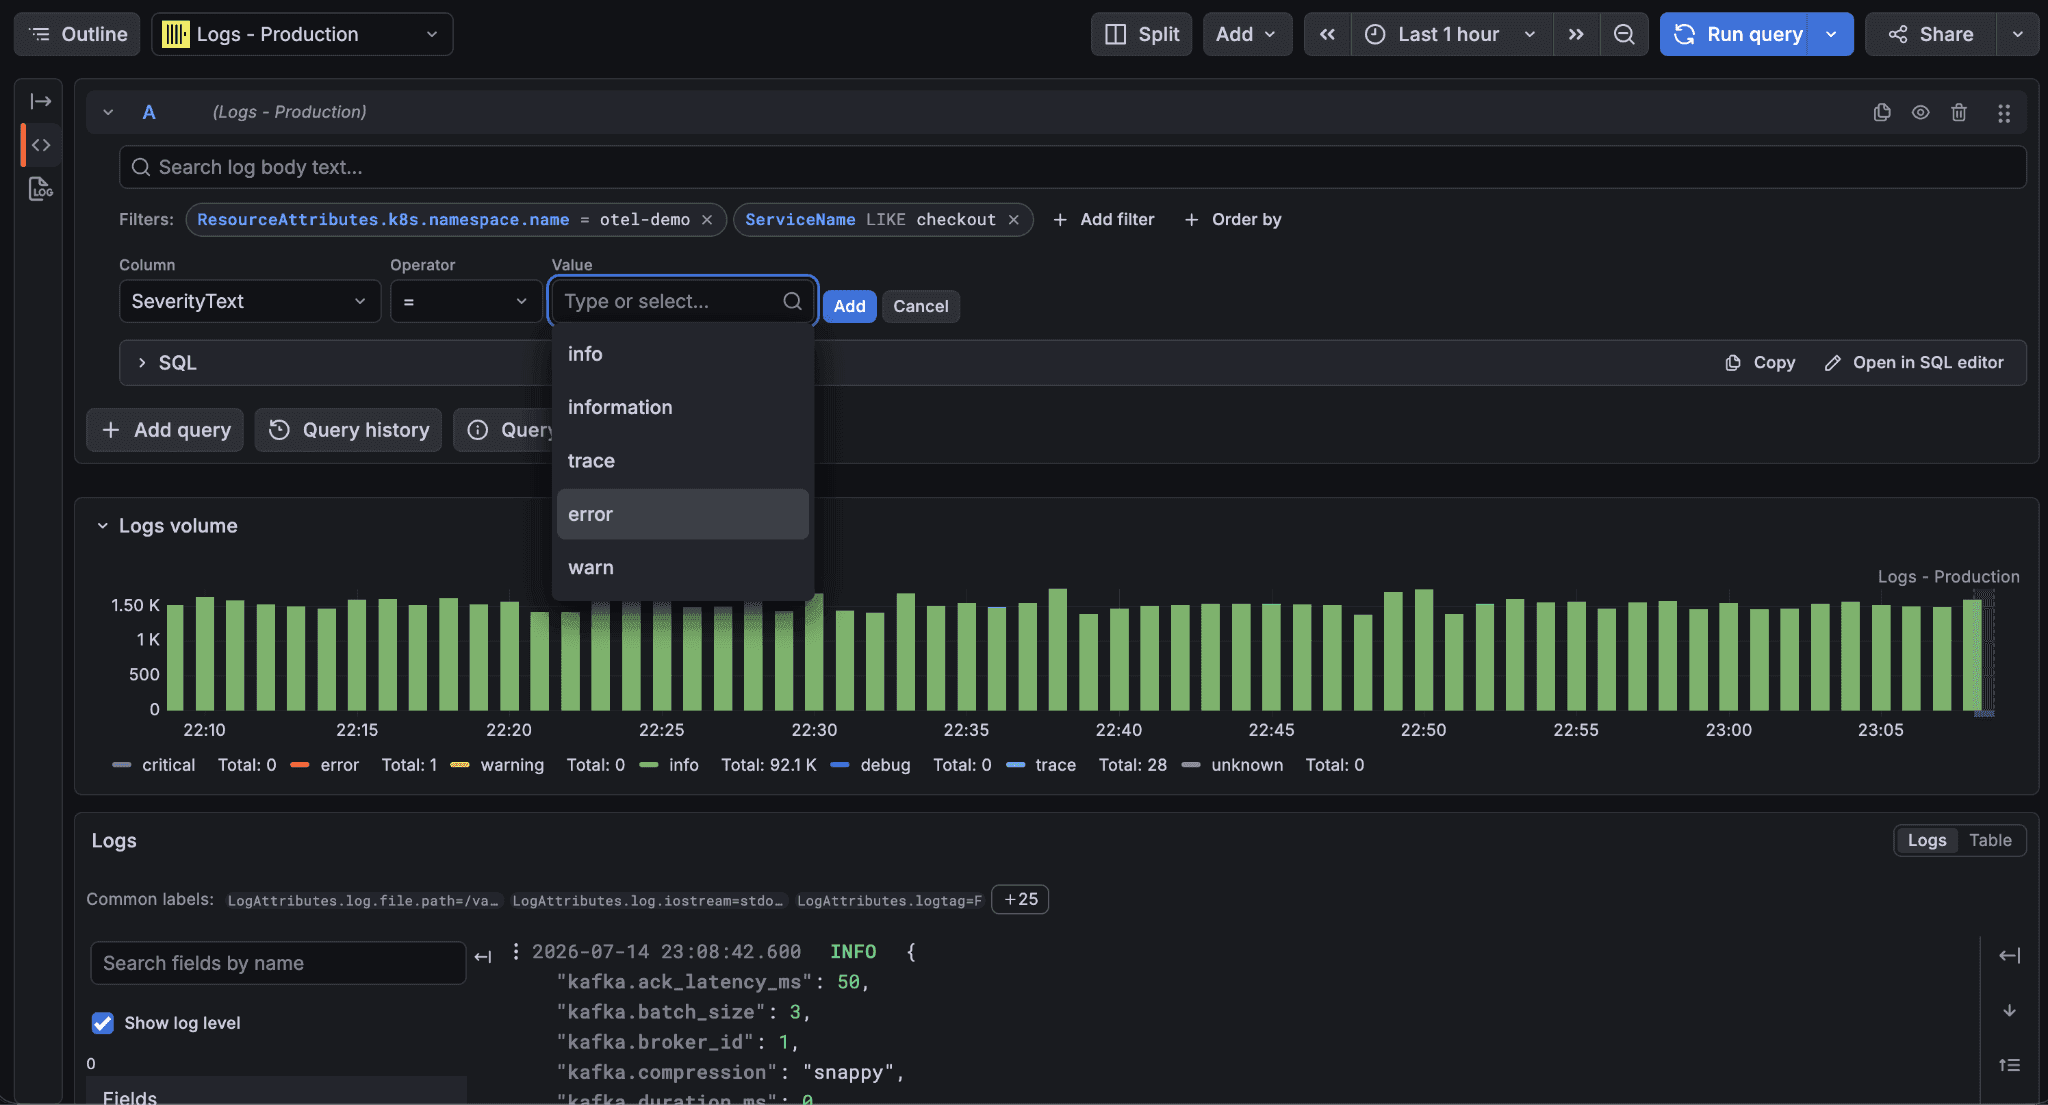Open the Logs - Production datasource picker
The width and height of the screenshot is (2048, 1105).
(302, 34)
